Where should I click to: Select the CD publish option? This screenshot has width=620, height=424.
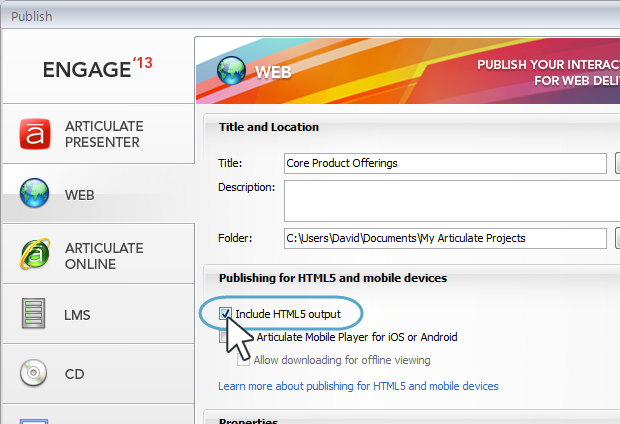point(98,373)
